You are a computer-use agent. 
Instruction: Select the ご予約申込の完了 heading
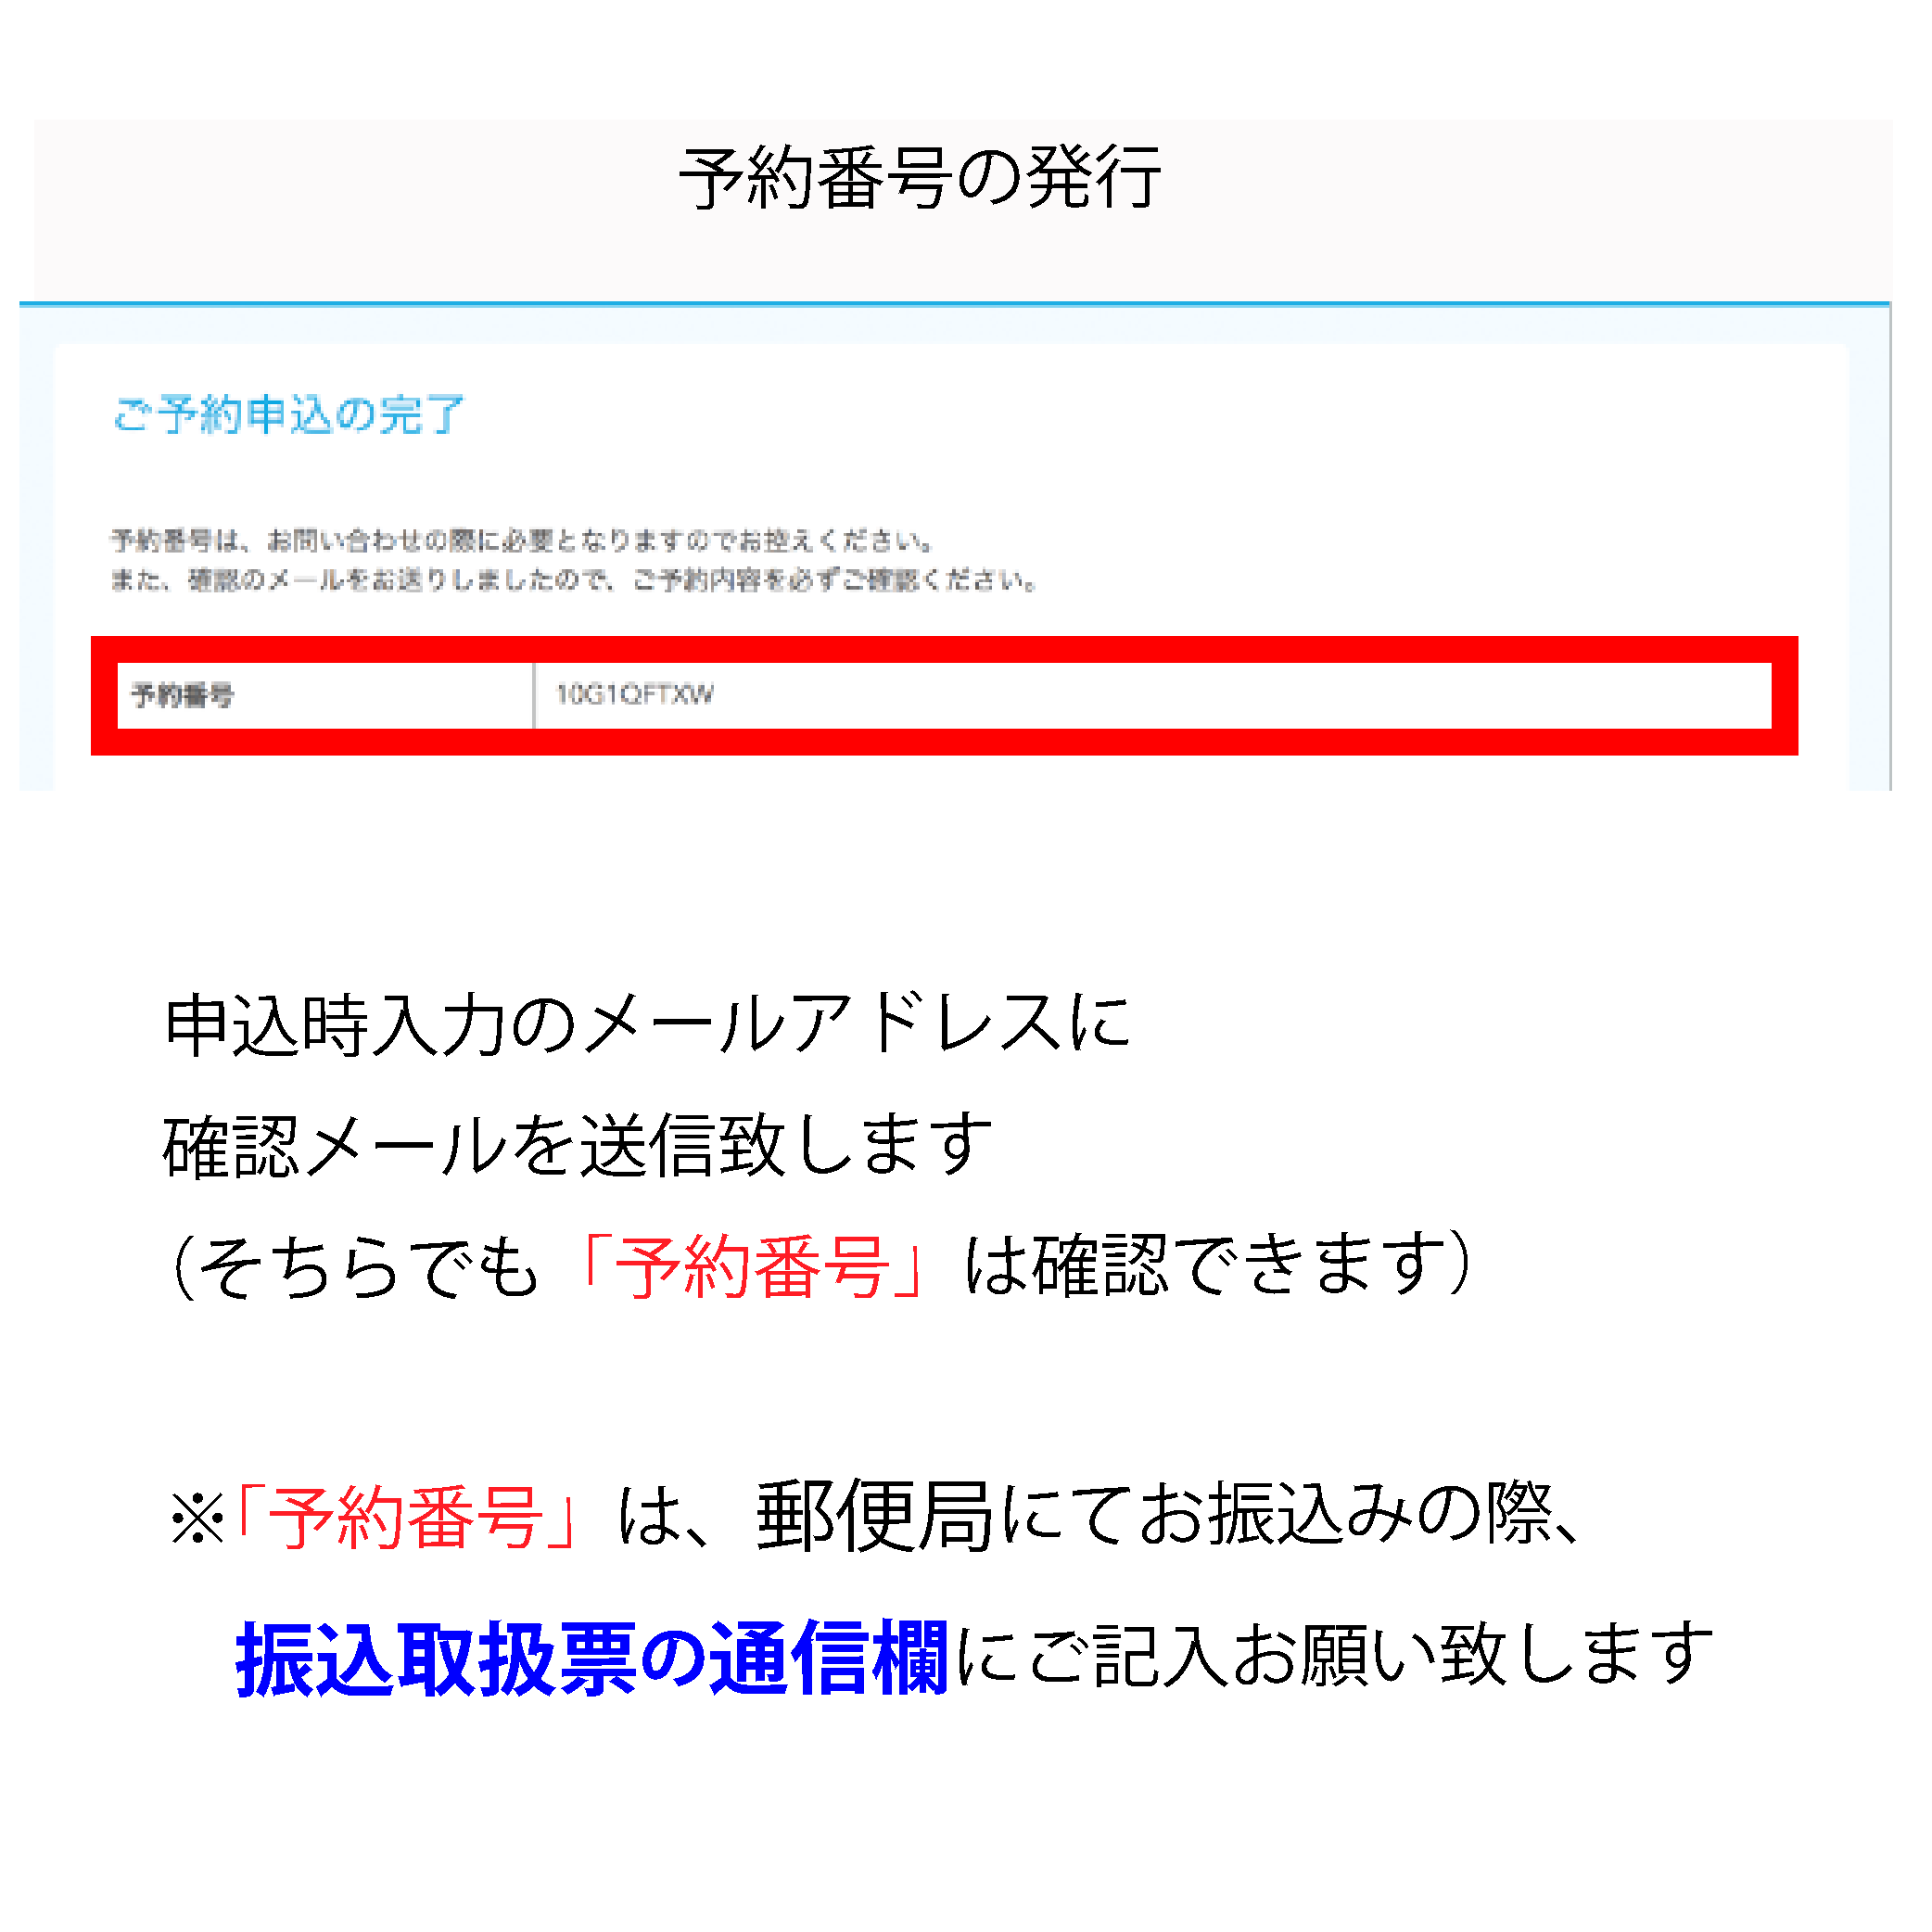(x=289, y=414)
